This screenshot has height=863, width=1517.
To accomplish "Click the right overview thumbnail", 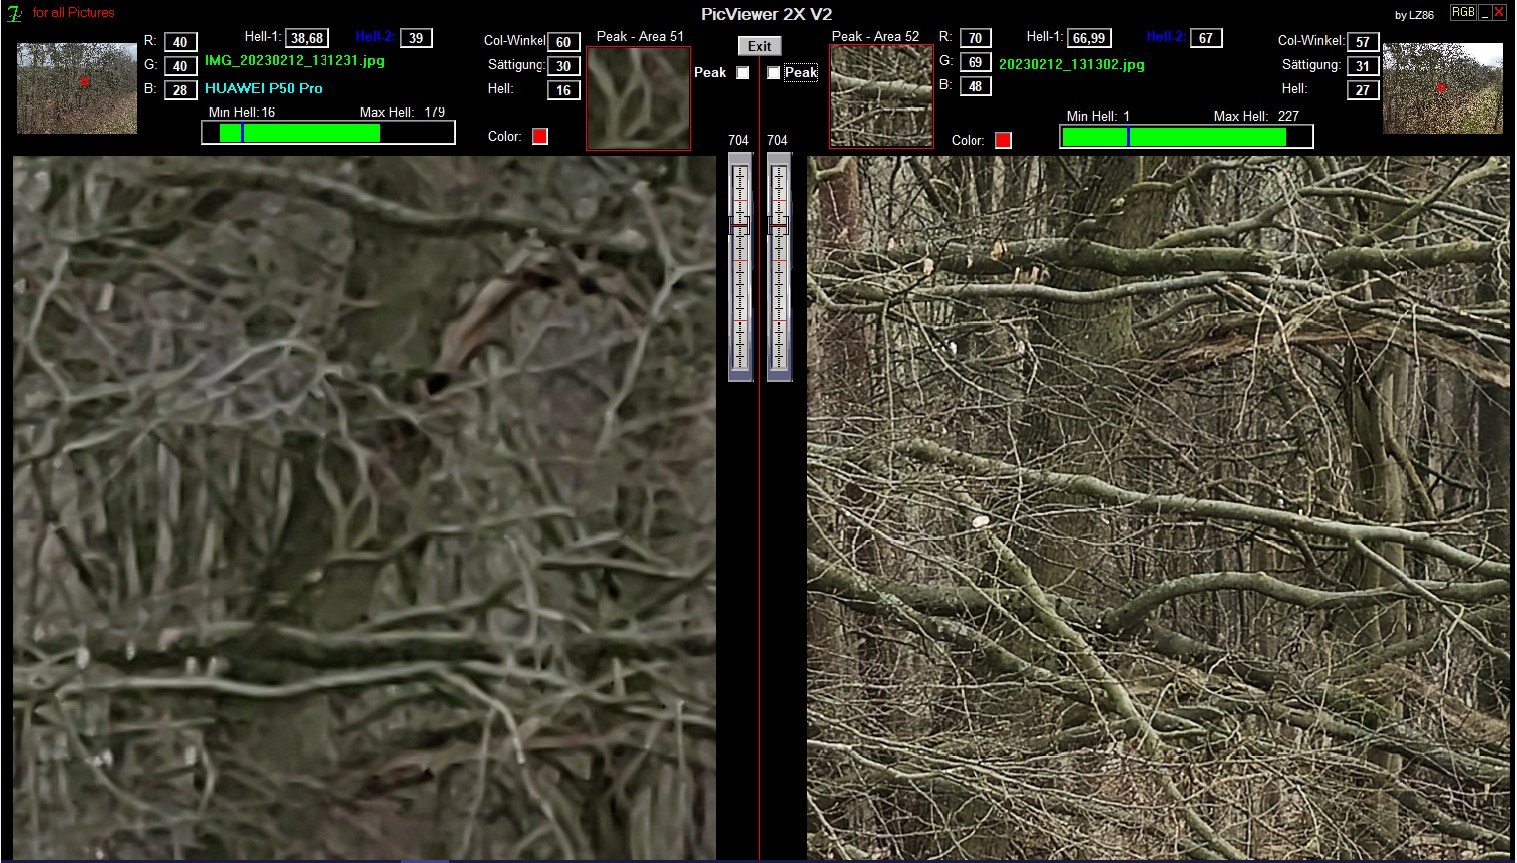I will pos(1443,88).
